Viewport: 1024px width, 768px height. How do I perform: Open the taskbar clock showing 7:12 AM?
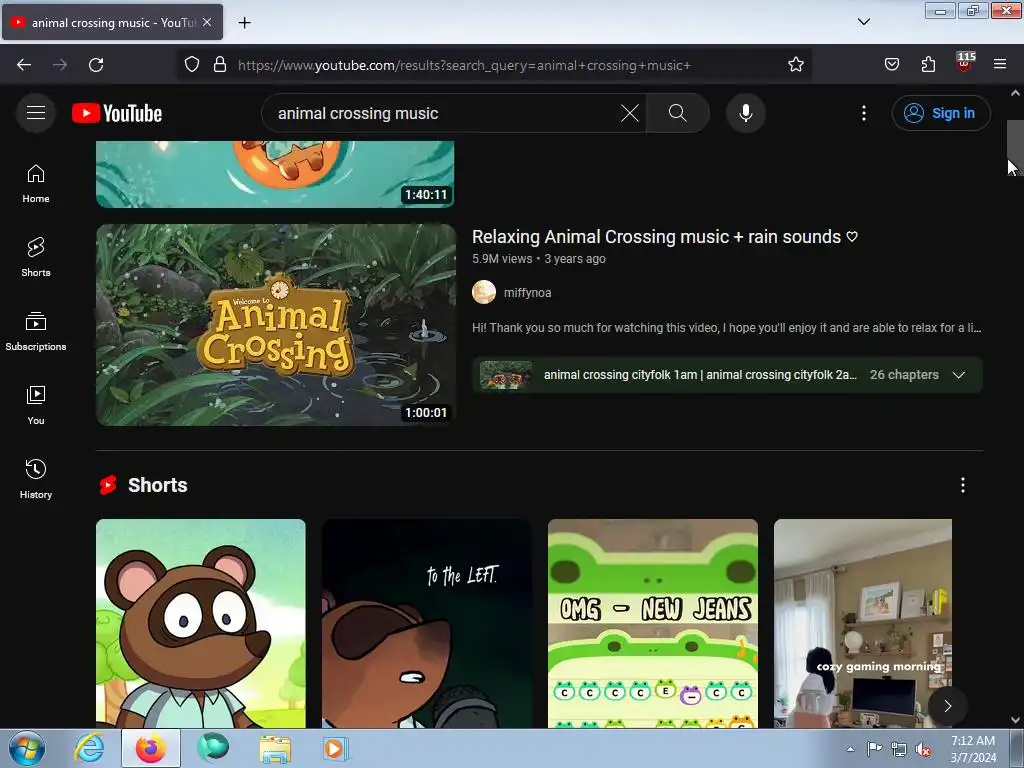(x=973, y=749)
